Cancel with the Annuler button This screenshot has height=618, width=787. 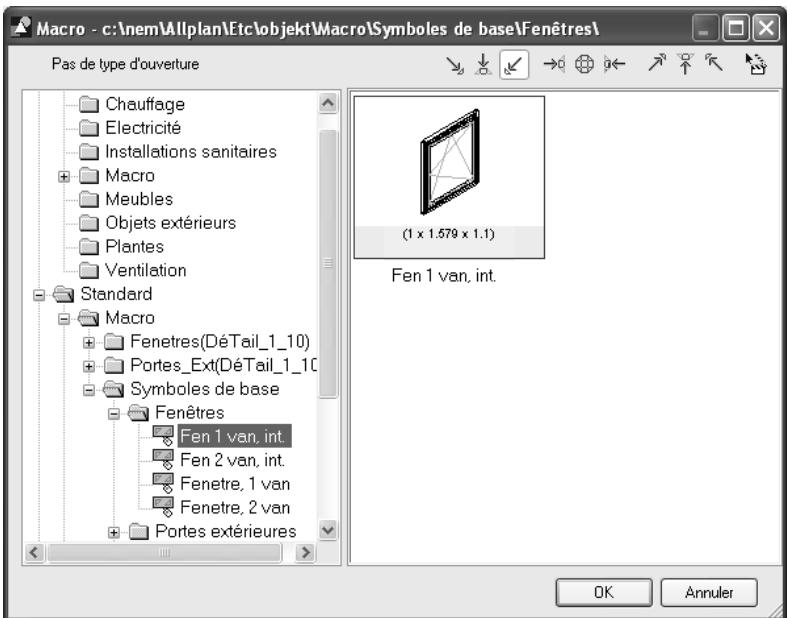coord(709,592)
